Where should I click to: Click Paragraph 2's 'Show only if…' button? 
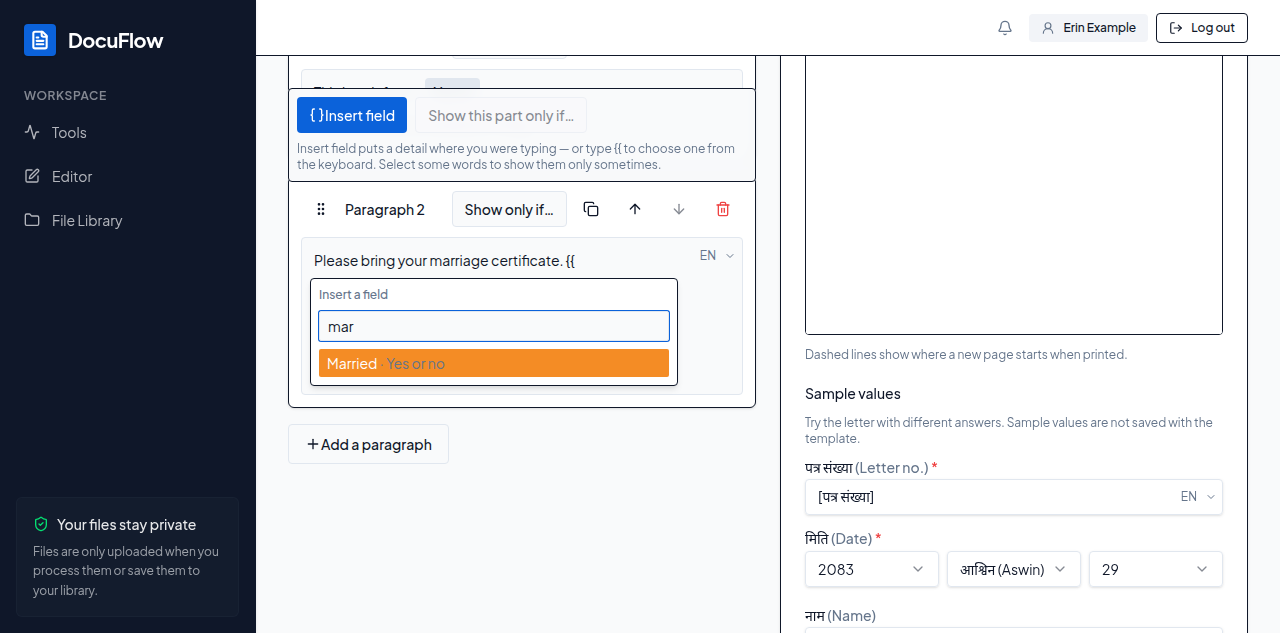[x=509, y=209]
